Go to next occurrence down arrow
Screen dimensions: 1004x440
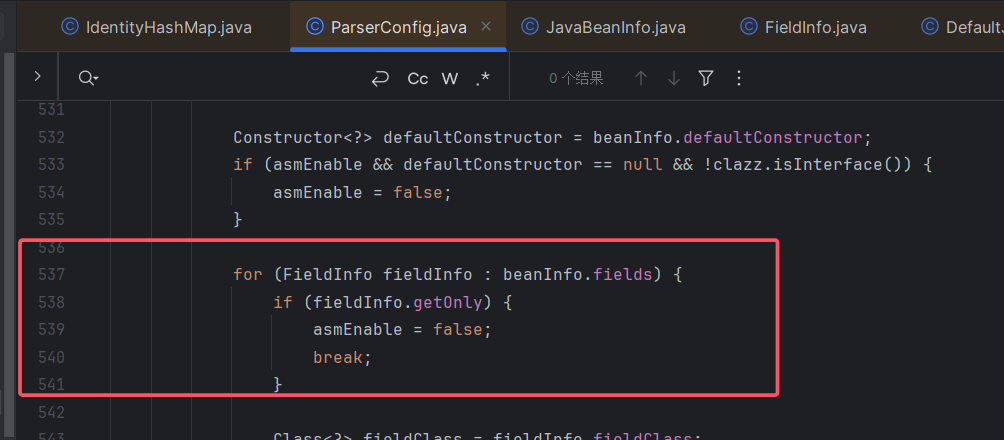click(673, 78)
